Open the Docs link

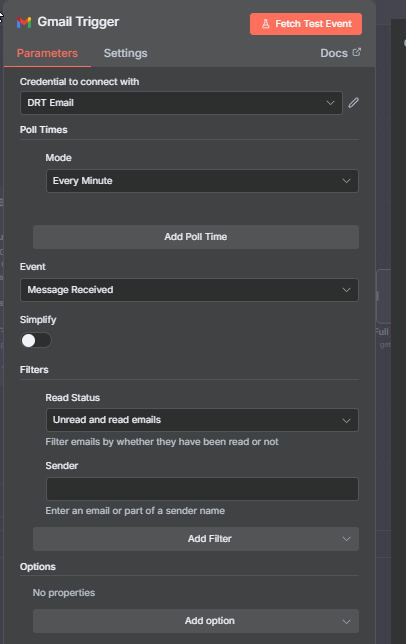coord(340,53)
